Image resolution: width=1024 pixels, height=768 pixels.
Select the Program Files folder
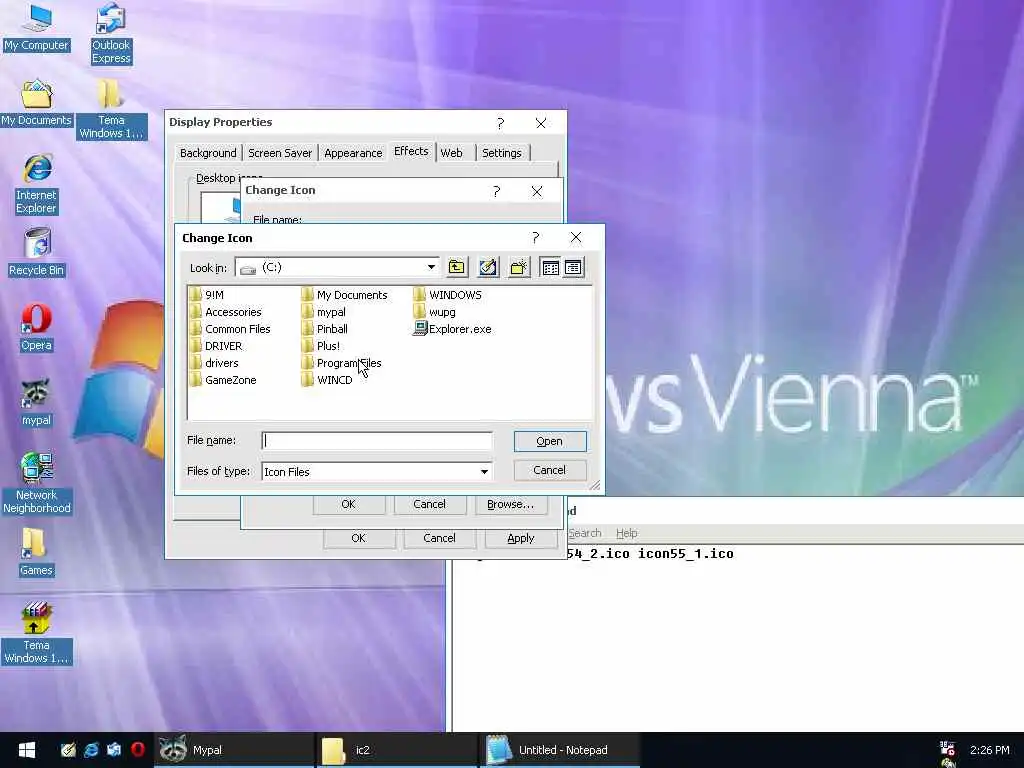pos(342,362)
